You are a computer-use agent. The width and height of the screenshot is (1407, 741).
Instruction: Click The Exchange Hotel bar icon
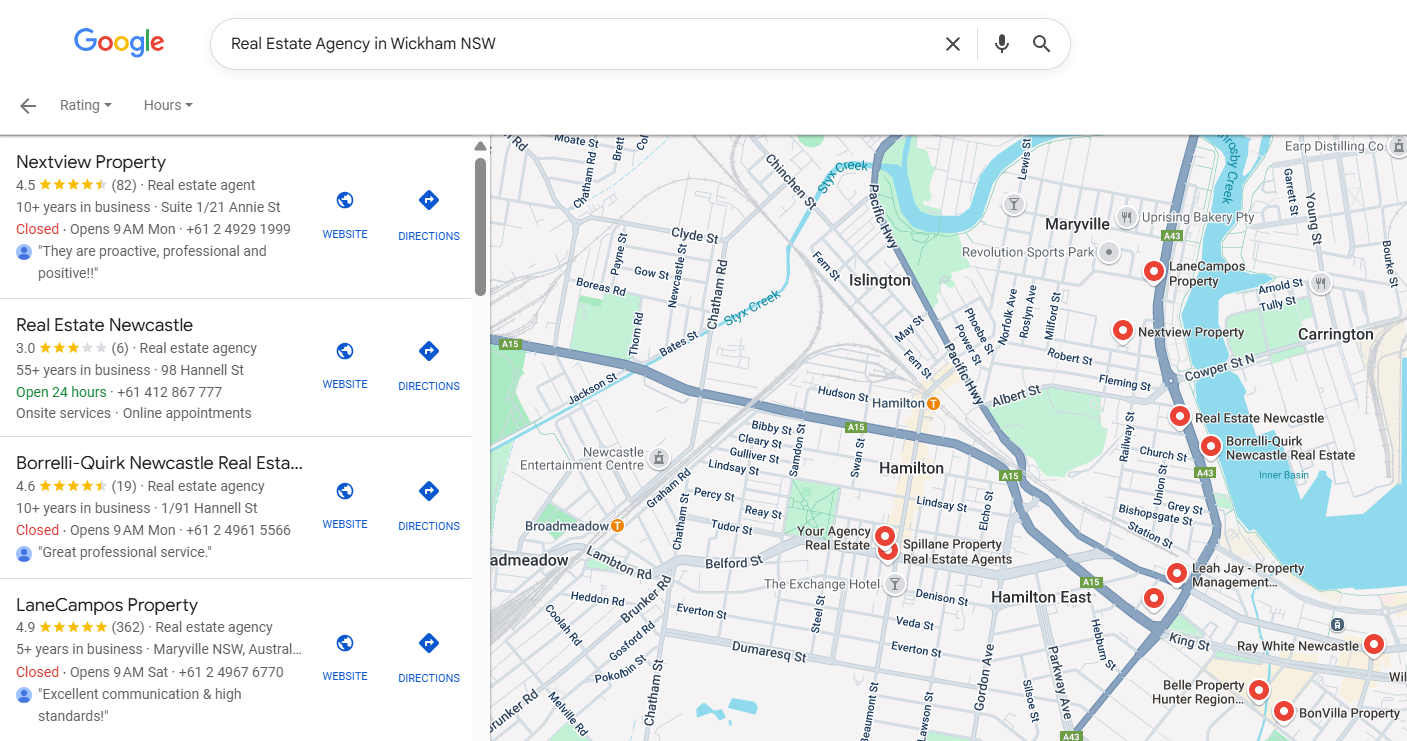coord(895,584)
